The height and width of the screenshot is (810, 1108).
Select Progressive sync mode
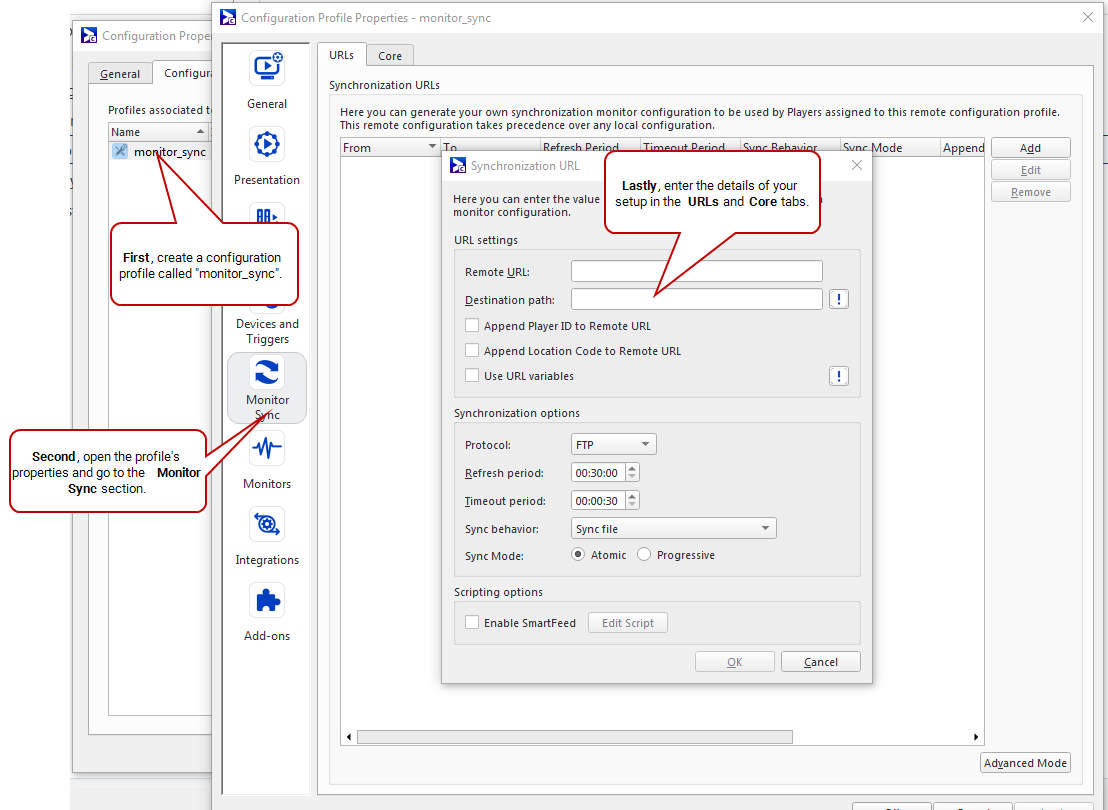click(x=644, y=555)
